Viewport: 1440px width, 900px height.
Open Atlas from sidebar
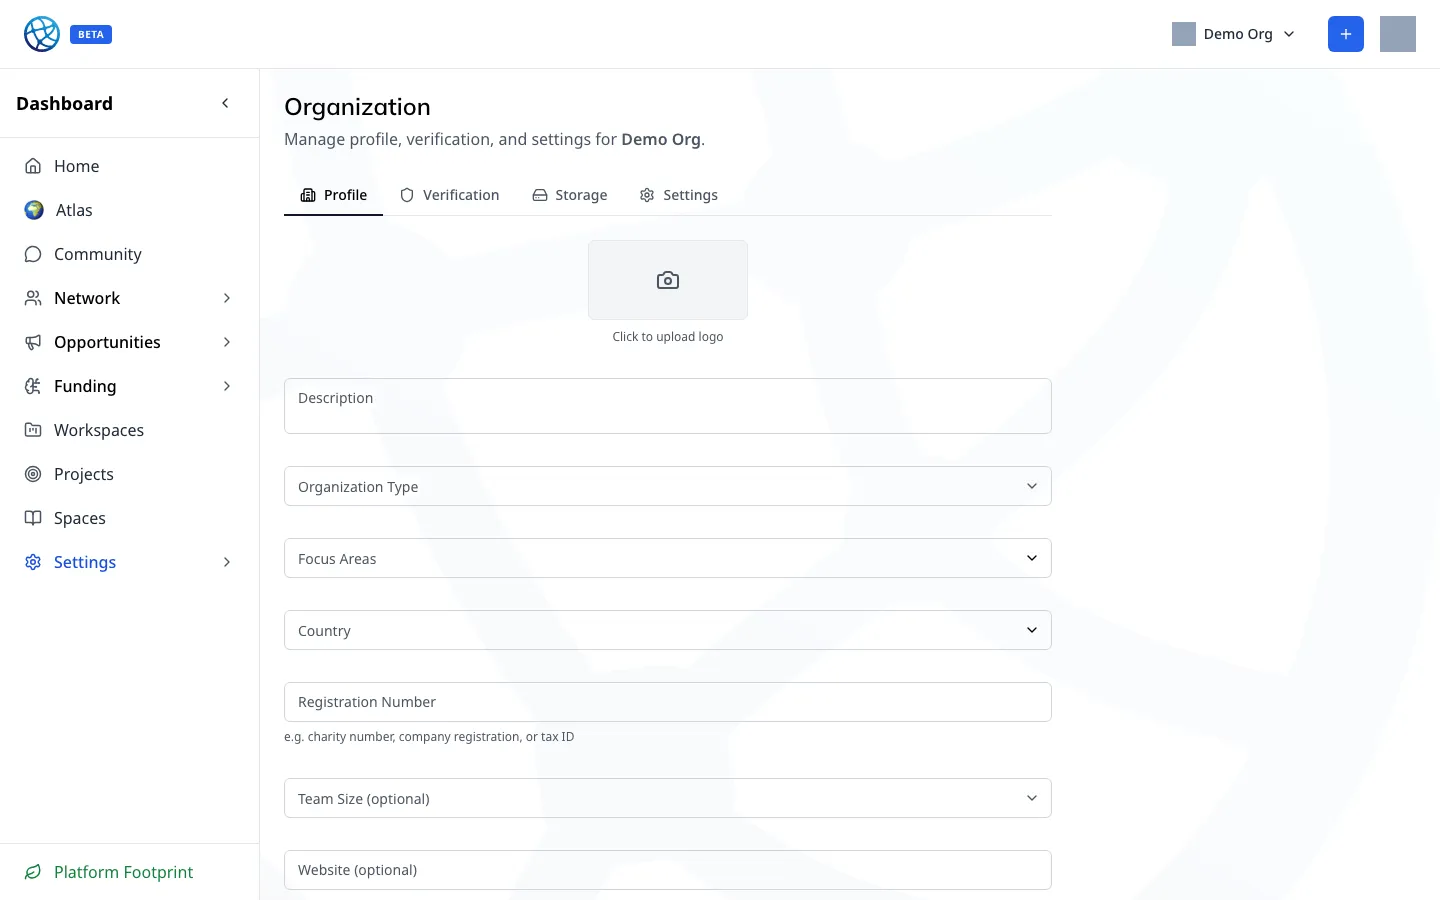(129, 210)
